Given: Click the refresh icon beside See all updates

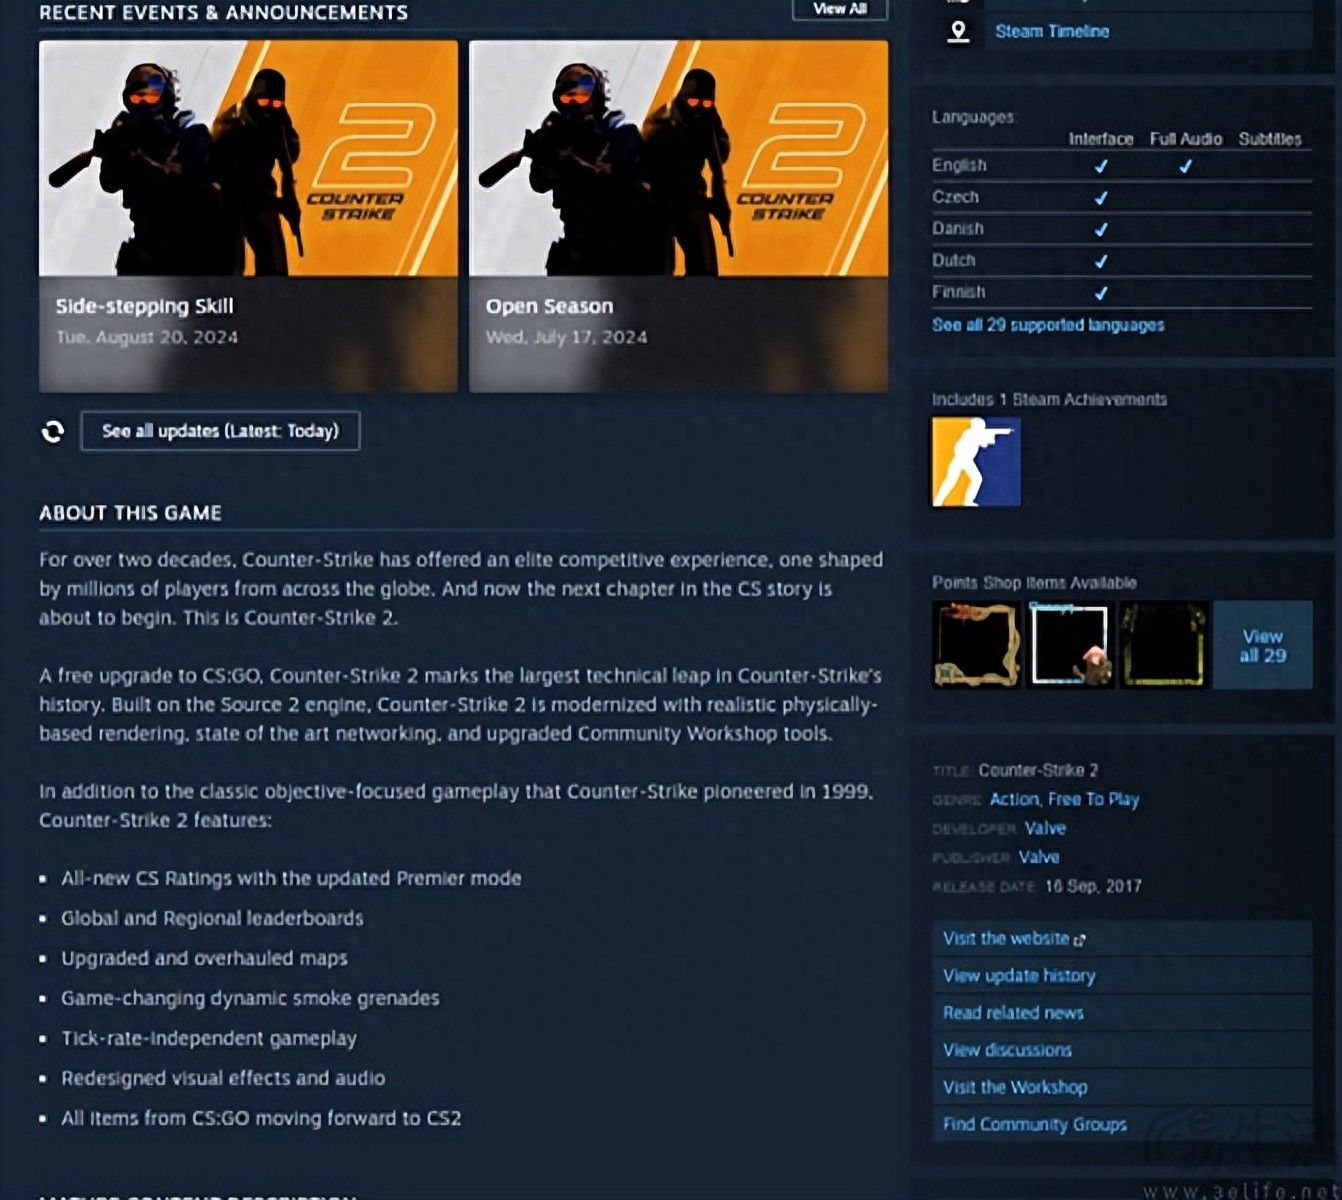Looking at the screenshot, I should (53, 431).
